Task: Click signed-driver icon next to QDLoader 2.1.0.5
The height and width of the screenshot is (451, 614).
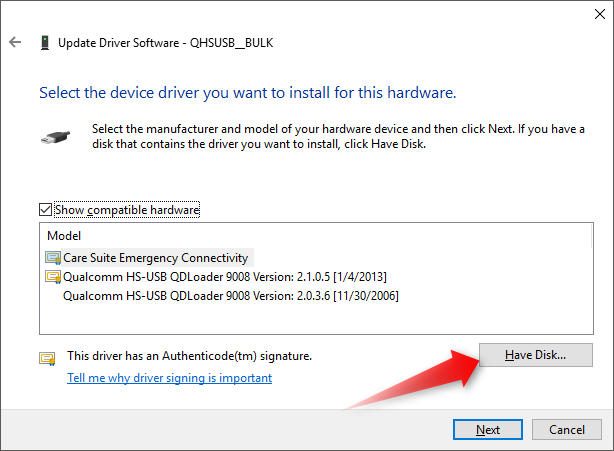Action: click(x=53, y=277)
